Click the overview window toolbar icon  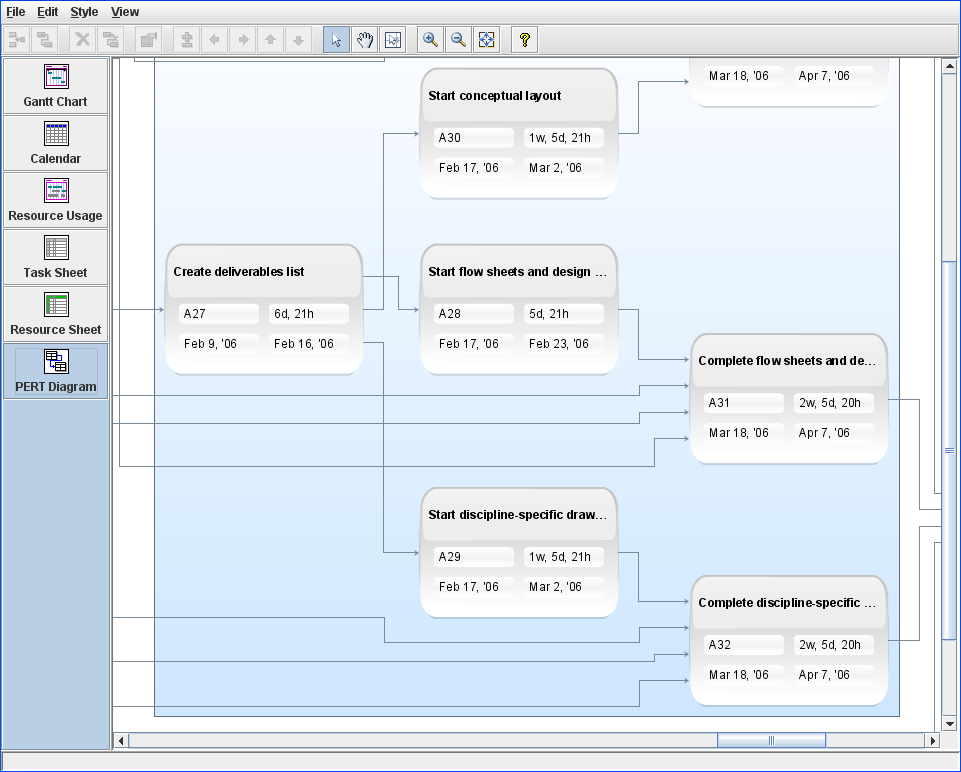(393, 40)
